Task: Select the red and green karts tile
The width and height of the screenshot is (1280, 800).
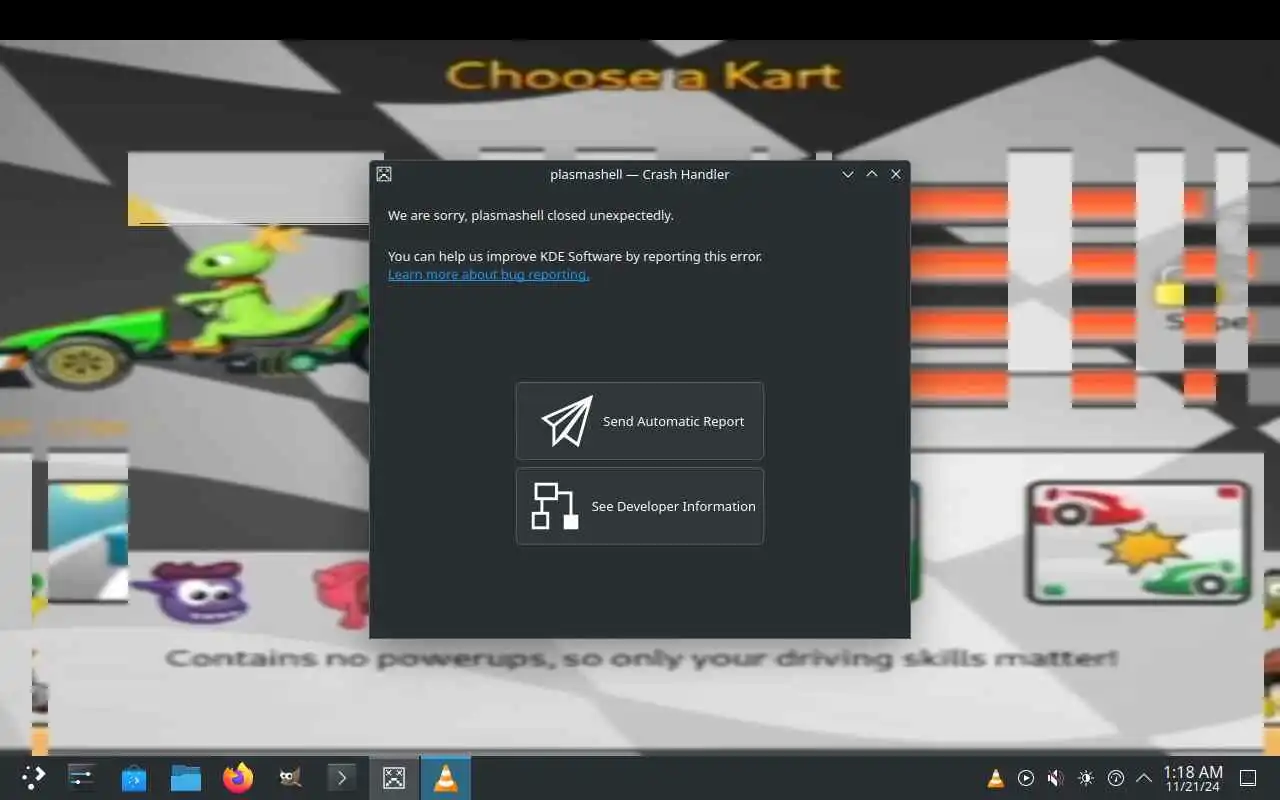Action: tap(1139, 542)
